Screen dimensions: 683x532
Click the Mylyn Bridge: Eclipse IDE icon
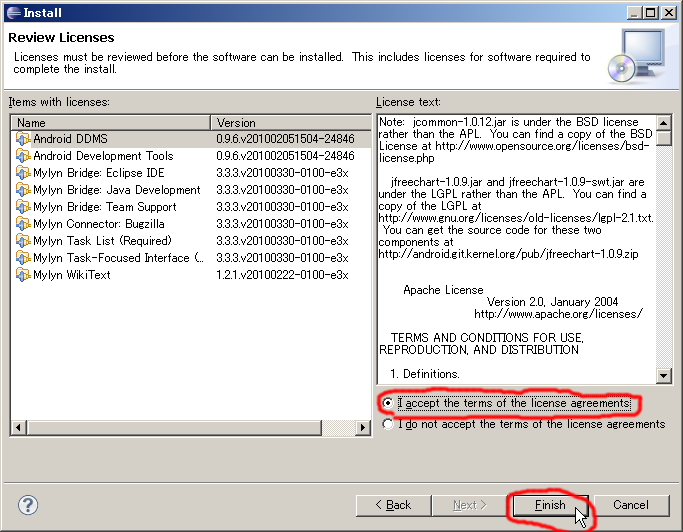click(23, 173)
